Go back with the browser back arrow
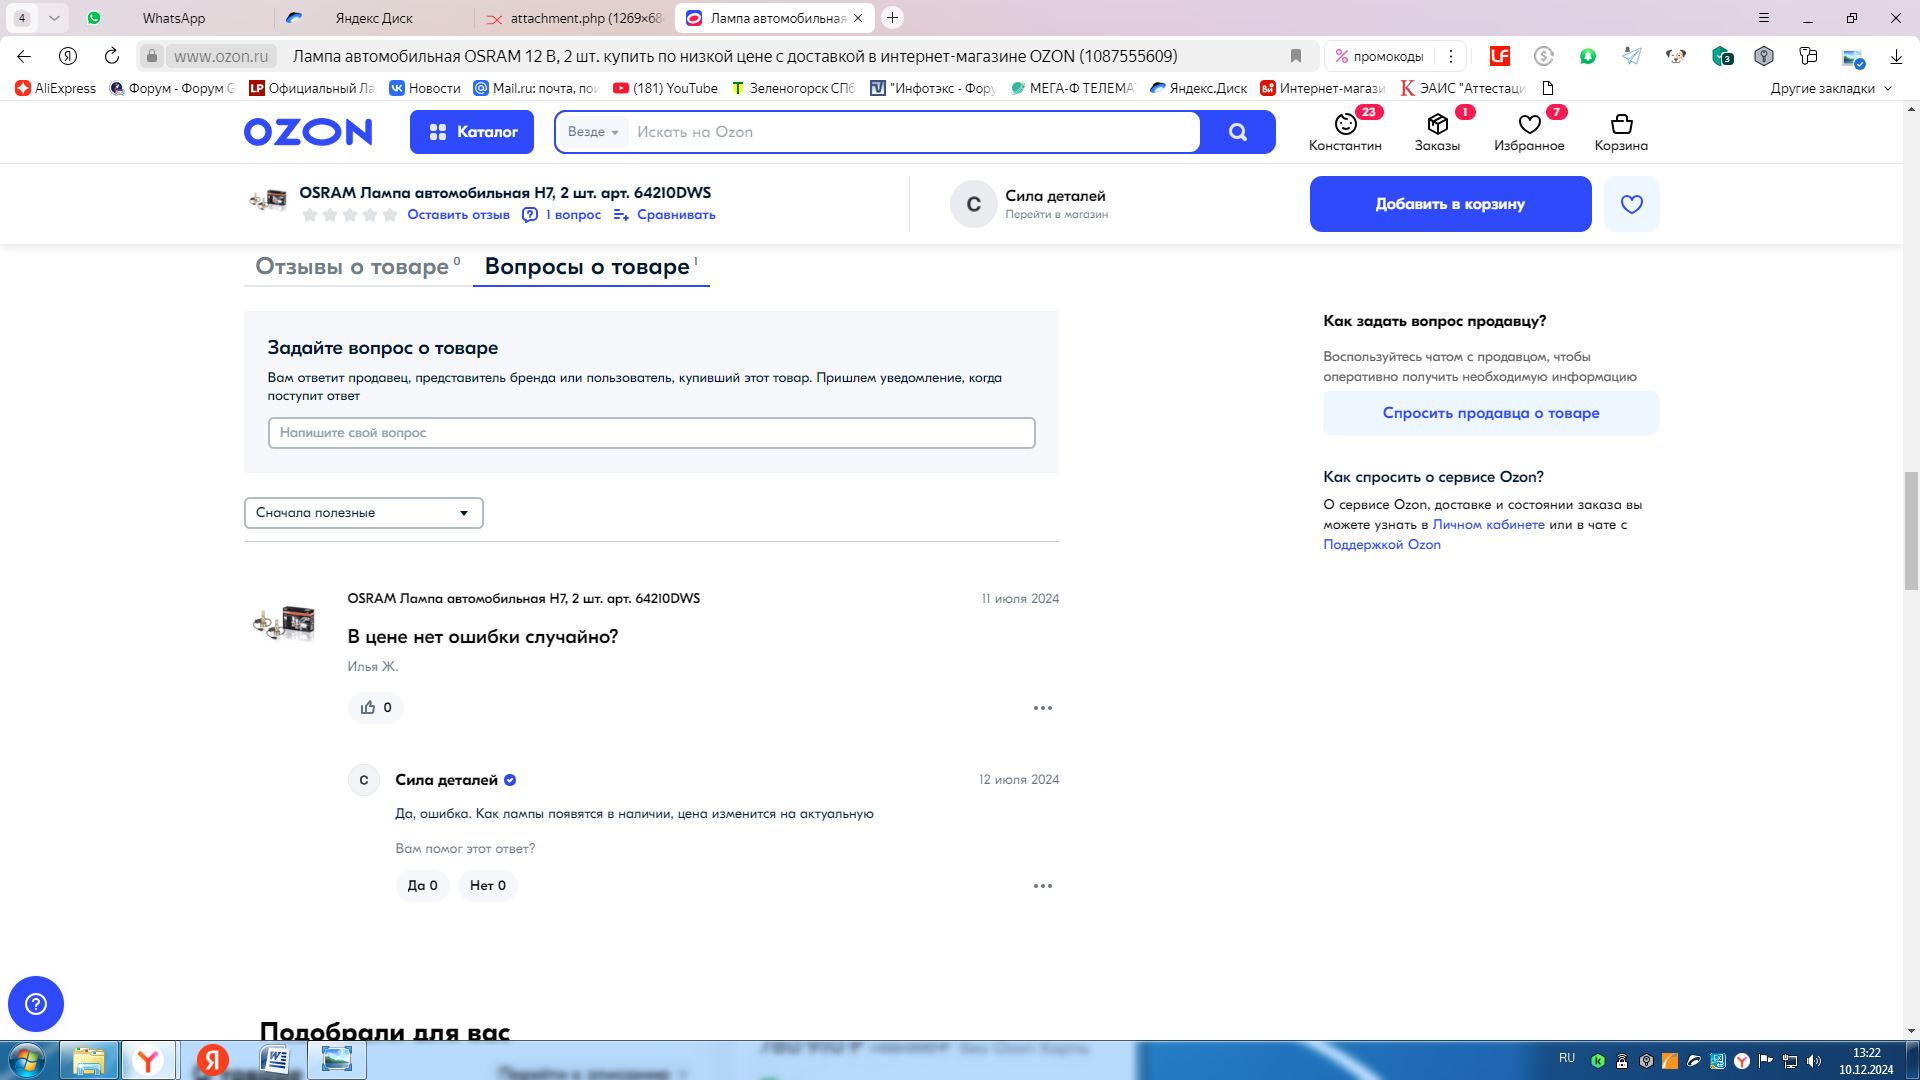The height and width of the screenshot is (1080, 1920). point(24,56)
